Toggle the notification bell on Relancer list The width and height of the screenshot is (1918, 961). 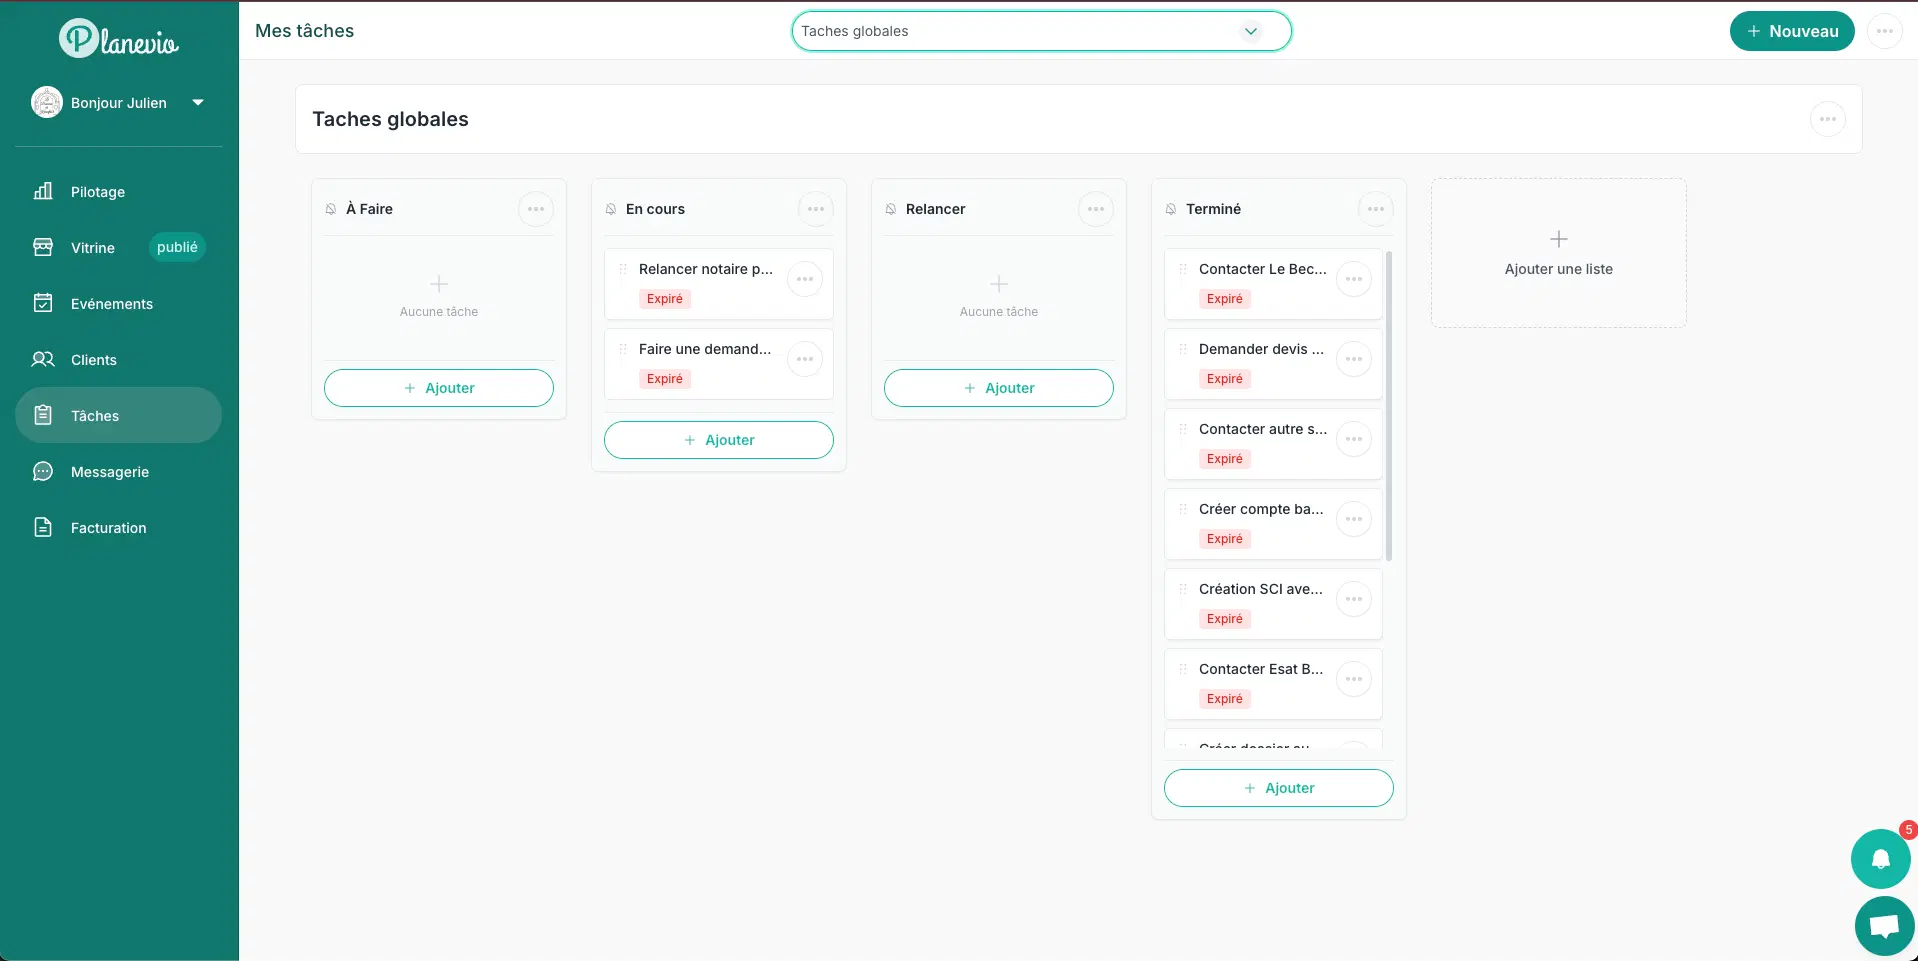891,209
